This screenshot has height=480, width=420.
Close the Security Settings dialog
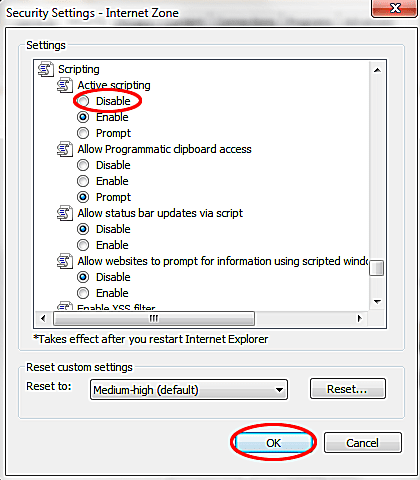(395, 8)
